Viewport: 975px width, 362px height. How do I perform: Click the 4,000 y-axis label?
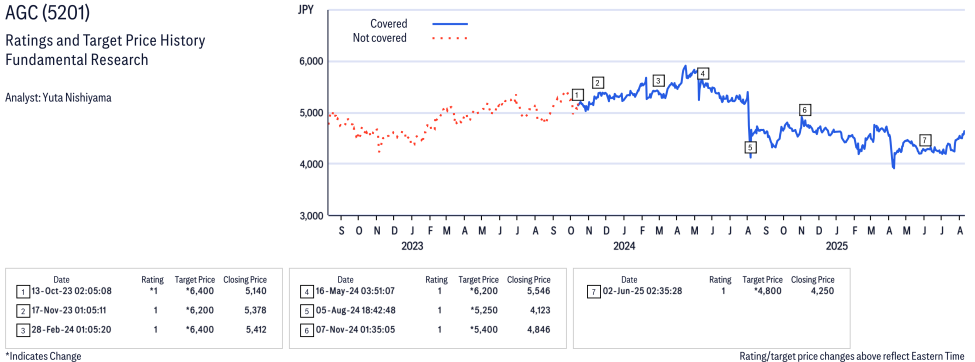click(312, 164)
